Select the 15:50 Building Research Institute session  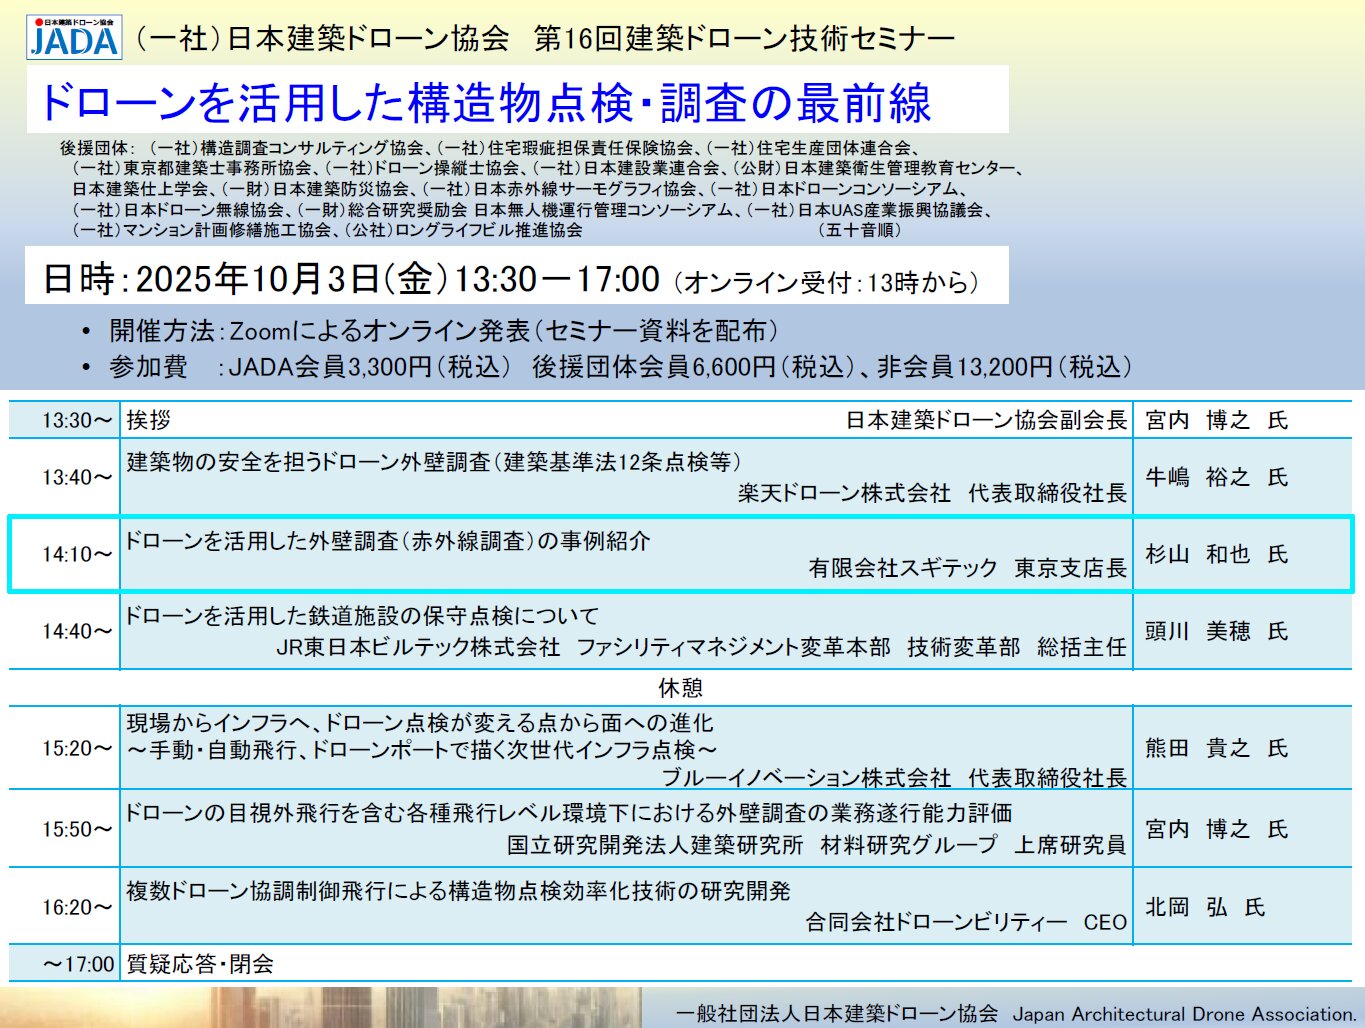click(x=625, y=829)
